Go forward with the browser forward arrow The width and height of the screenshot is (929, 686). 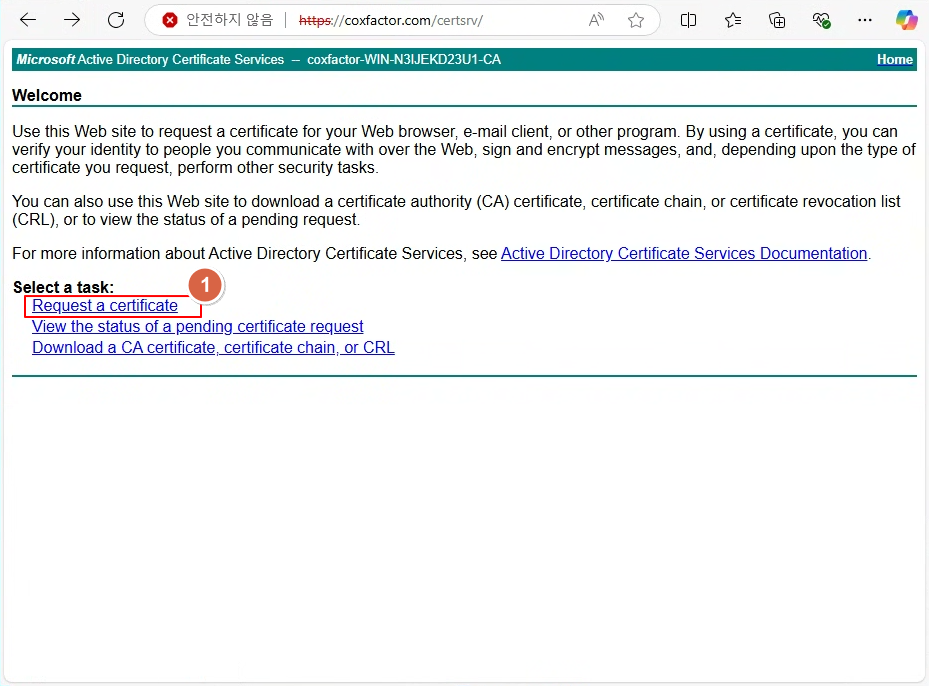point(72,20)
